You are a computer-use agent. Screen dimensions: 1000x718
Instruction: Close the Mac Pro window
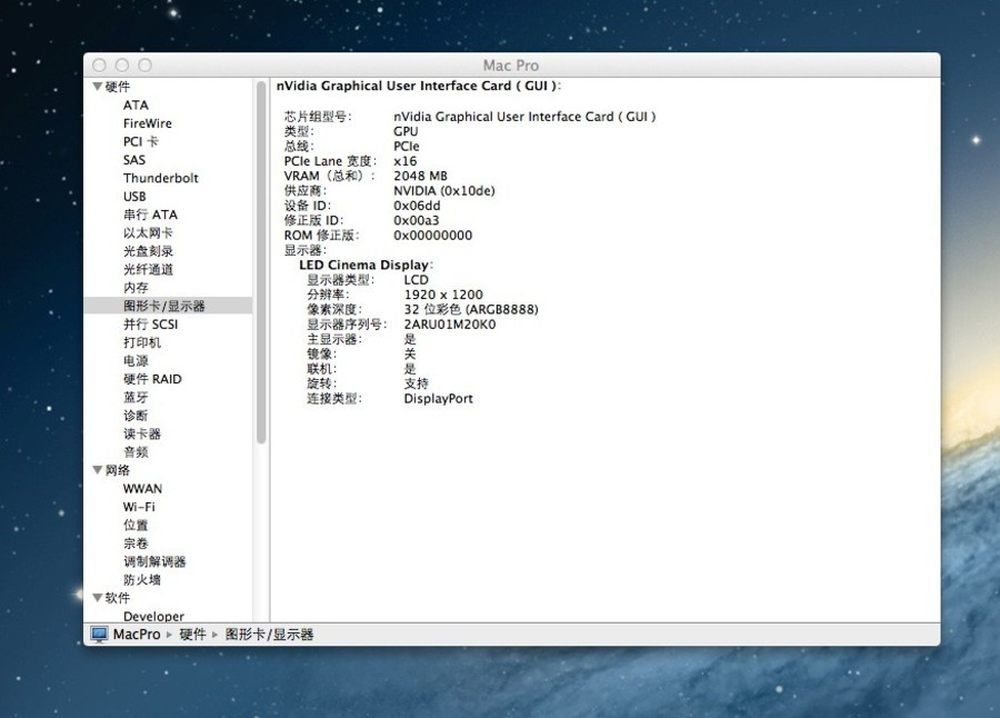99,65
